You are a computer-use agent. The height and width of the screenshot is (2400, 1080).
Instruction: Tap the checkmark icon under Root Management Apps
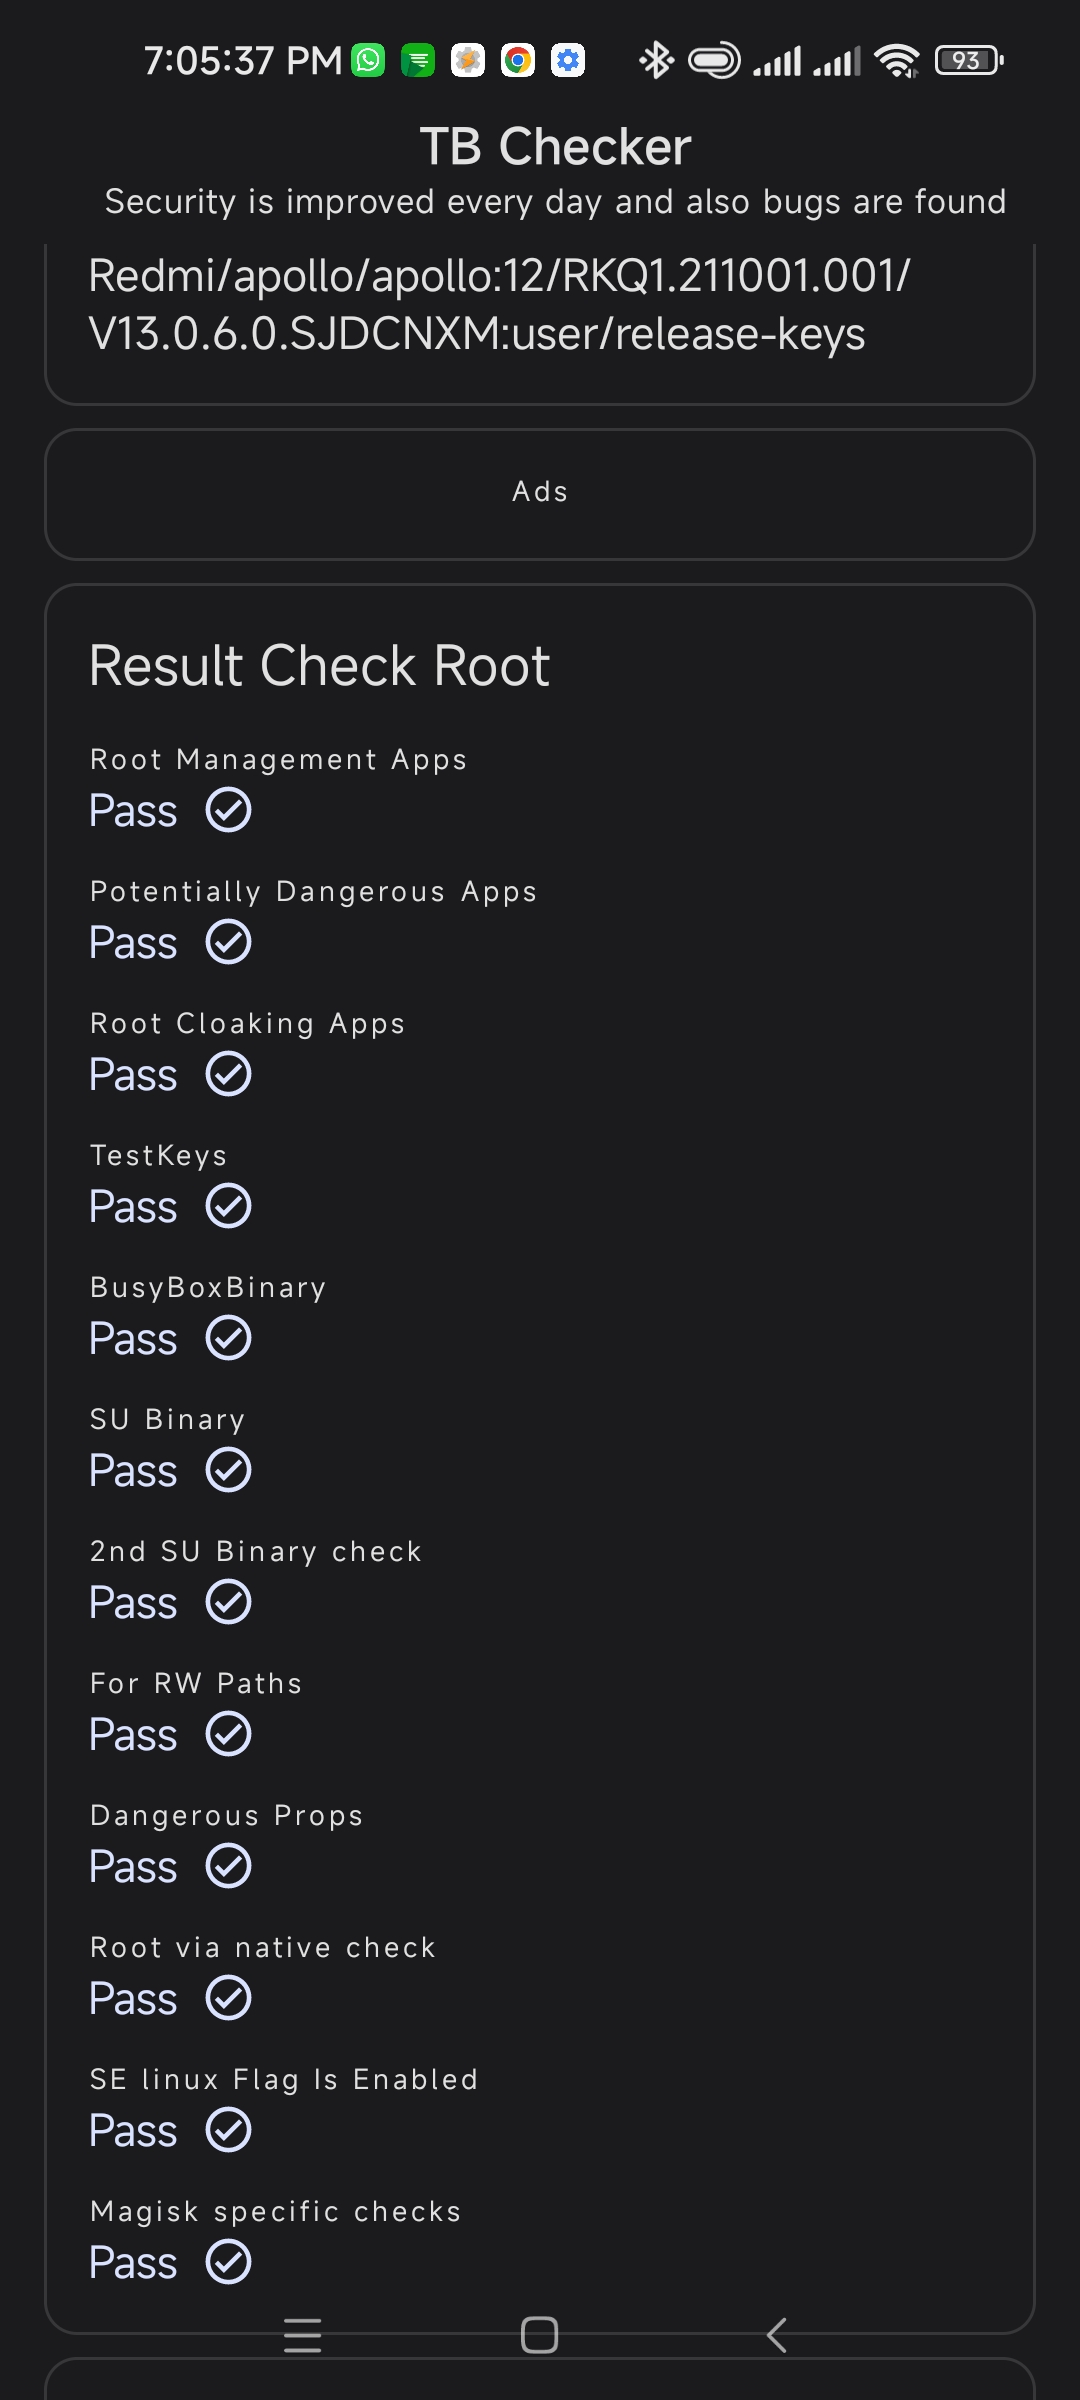coord(228,810)
